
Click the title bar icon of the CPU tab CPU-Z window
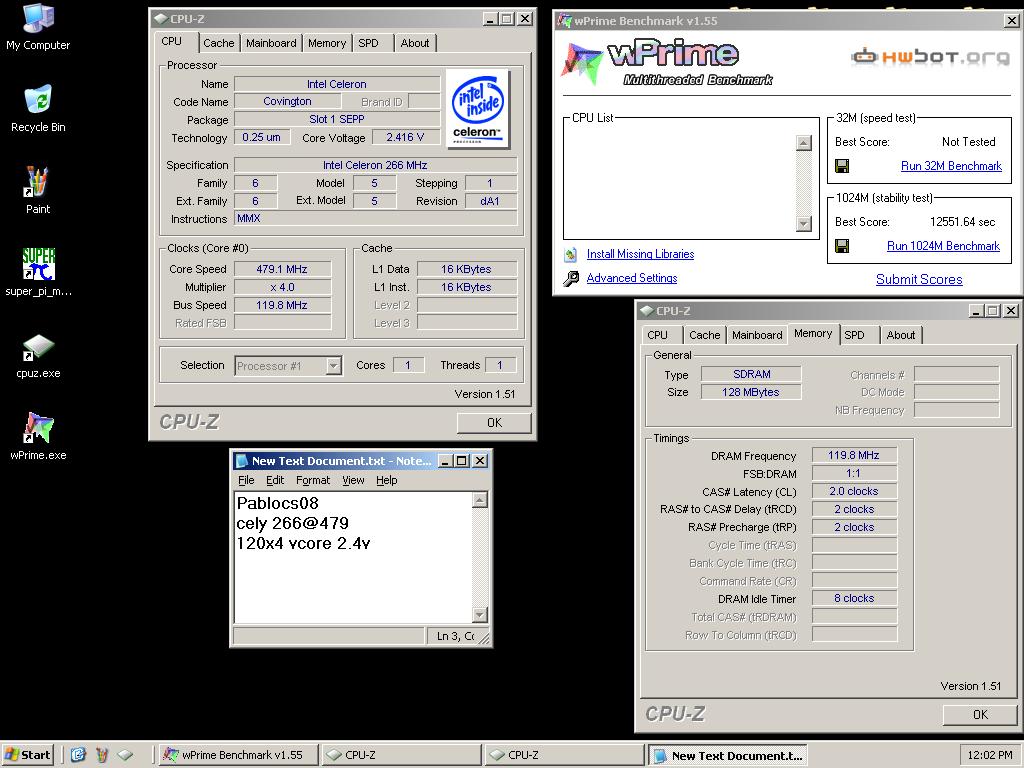pyautogui.click(x=161, y=19)
